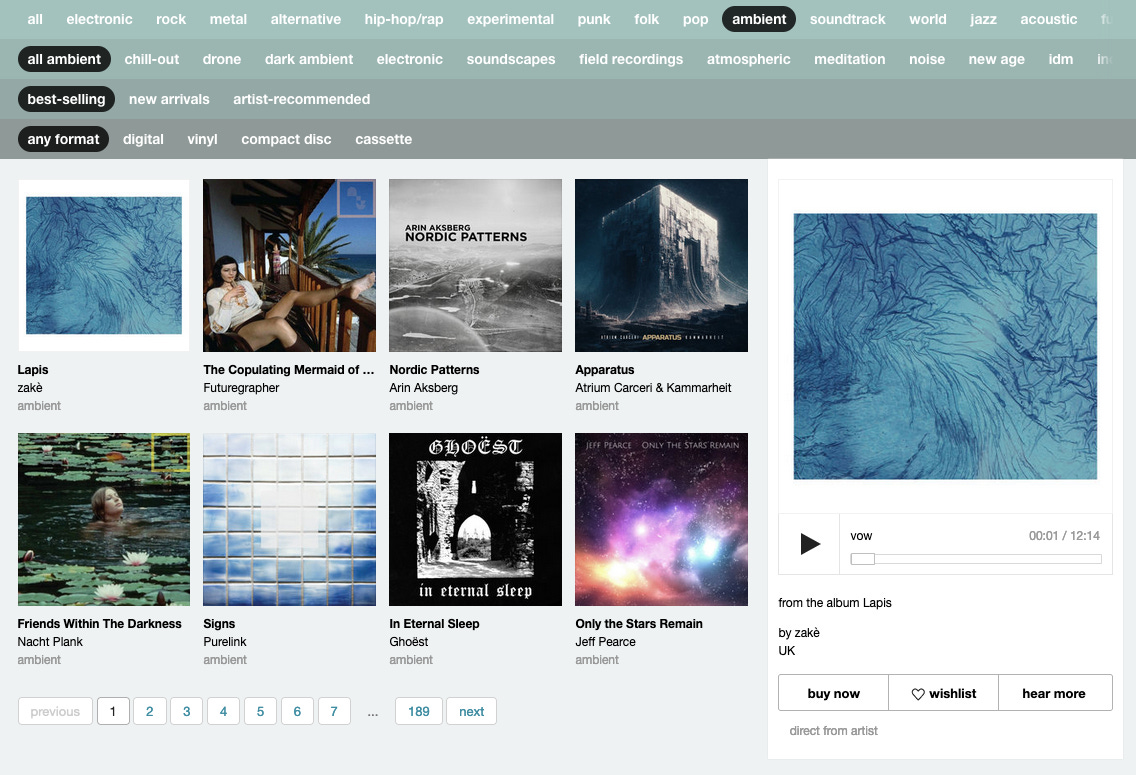Click the buy now button
Screen dimensions: 1136x775
833,693
